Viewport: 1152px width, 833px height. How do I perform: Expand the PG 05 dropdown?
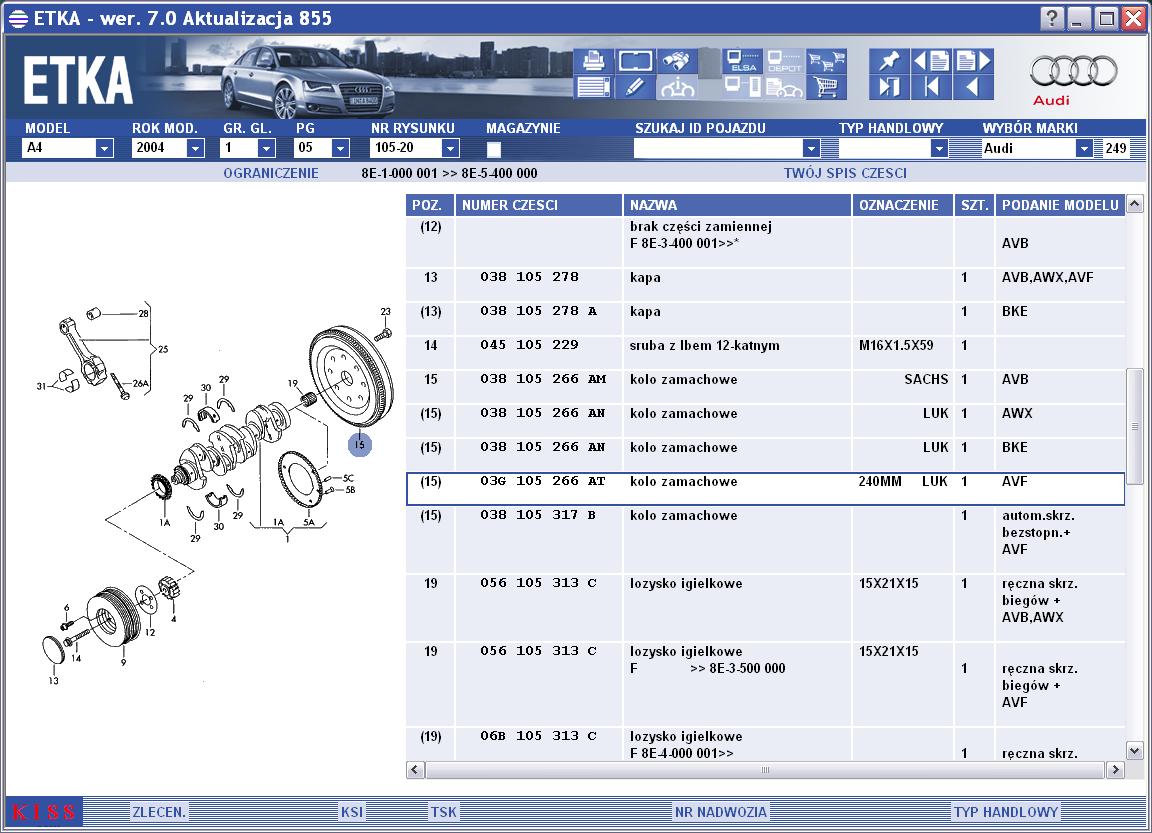point(339,148)
